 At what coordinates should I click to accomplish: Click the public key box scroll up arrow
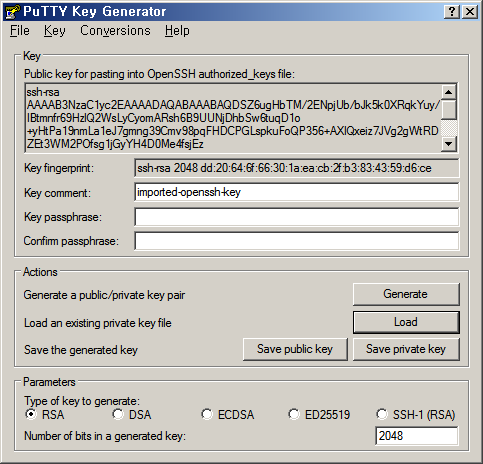tap(449, 92)
